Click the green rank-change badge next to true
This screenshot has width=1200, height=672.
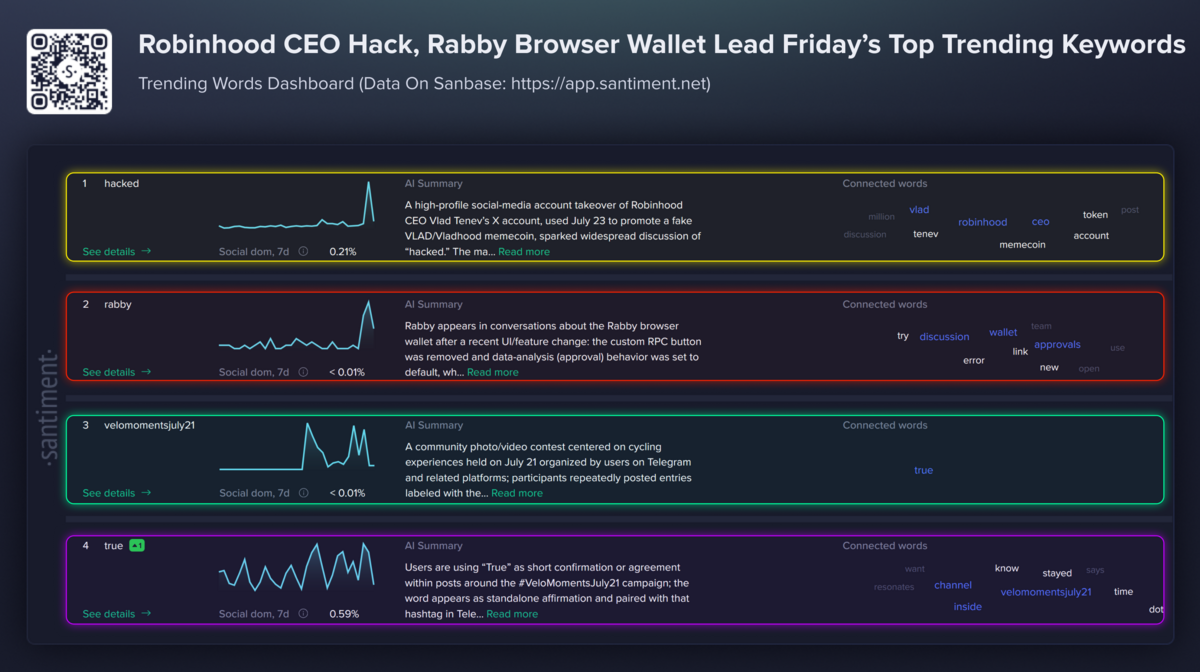138,546
